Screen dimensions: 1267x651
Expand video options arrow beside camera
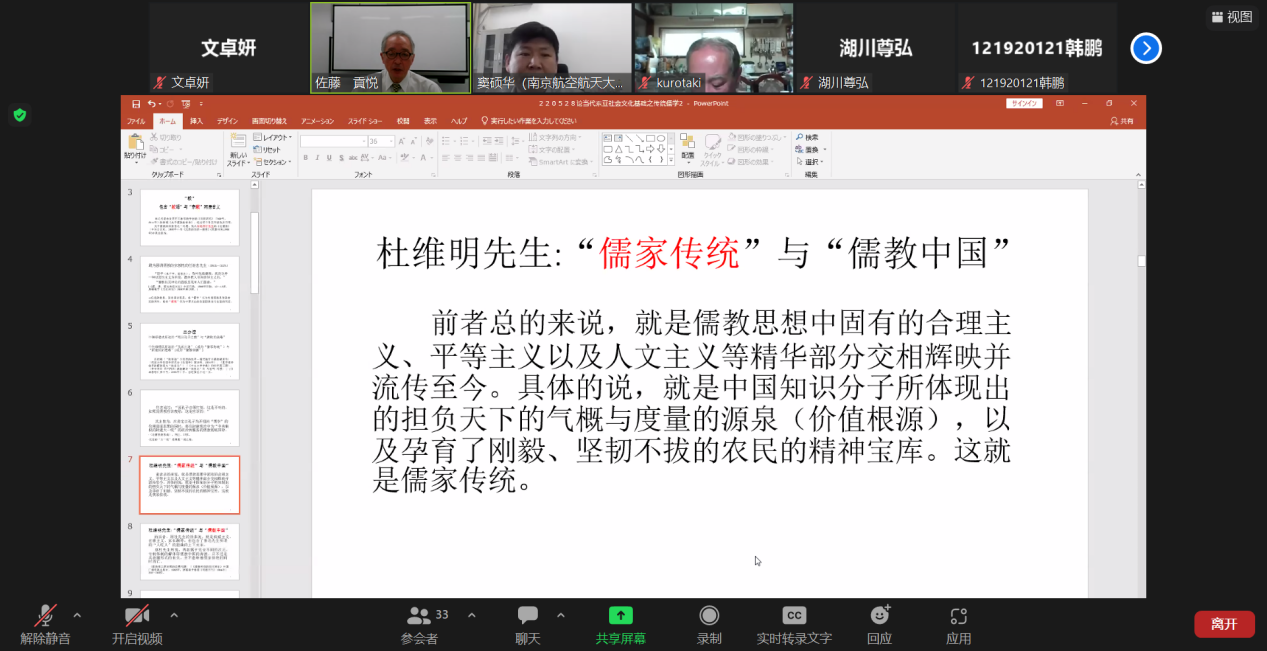click(174, 615)
